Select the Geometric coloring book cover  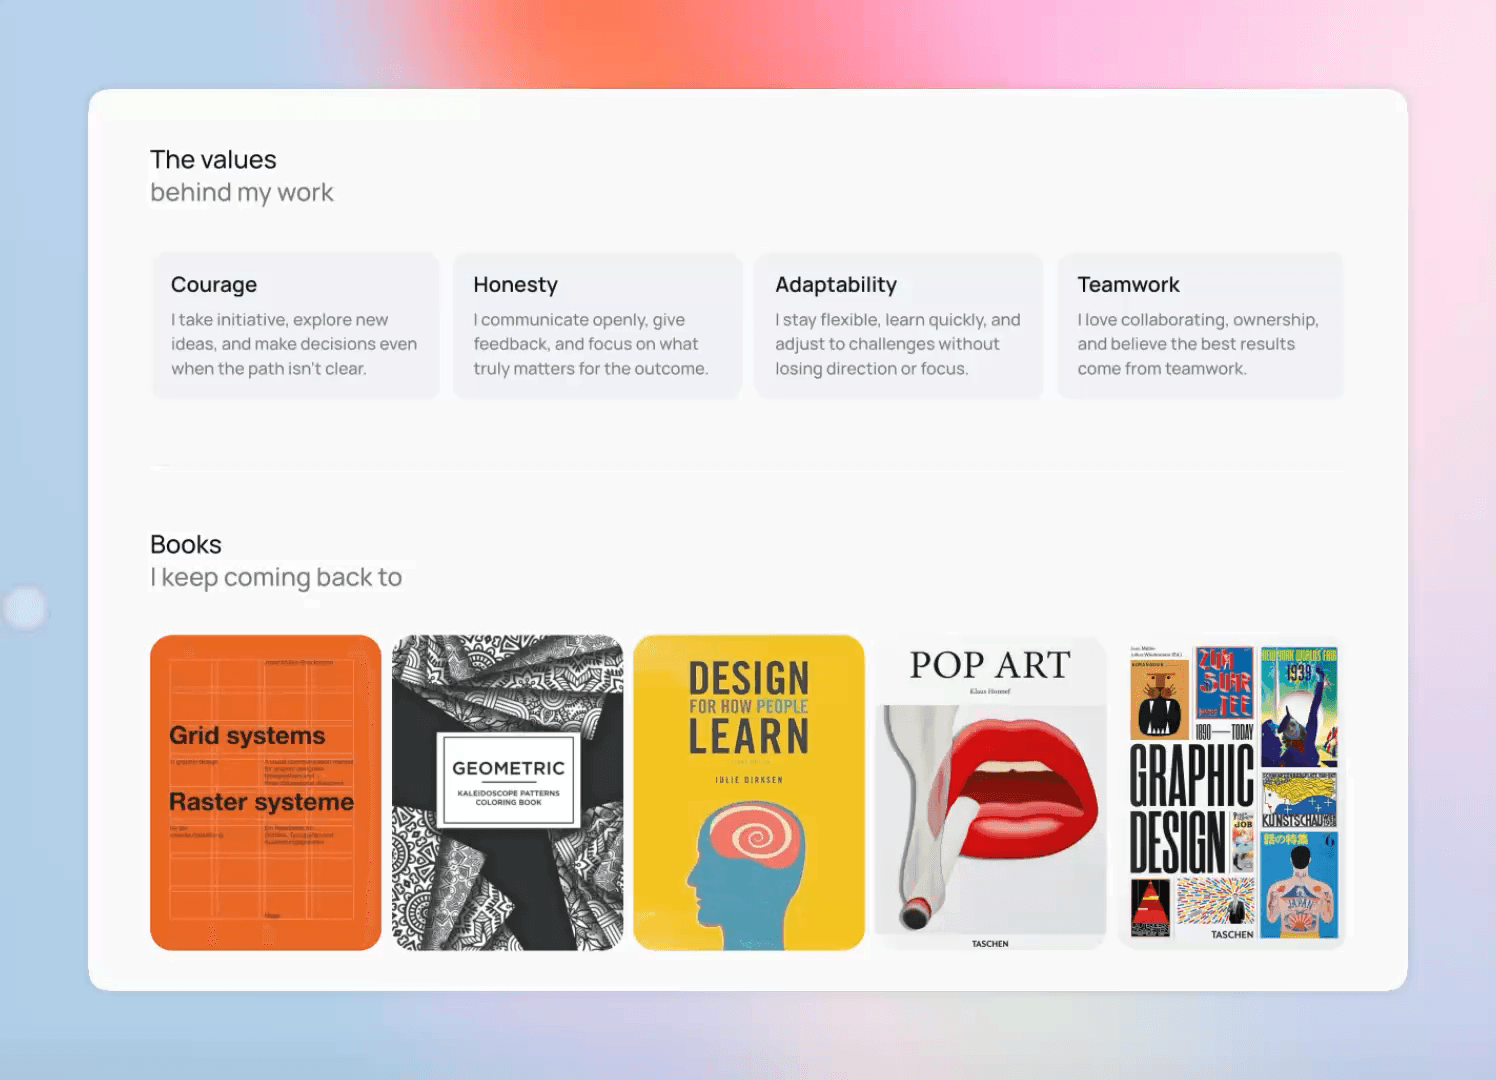(507, 792)
